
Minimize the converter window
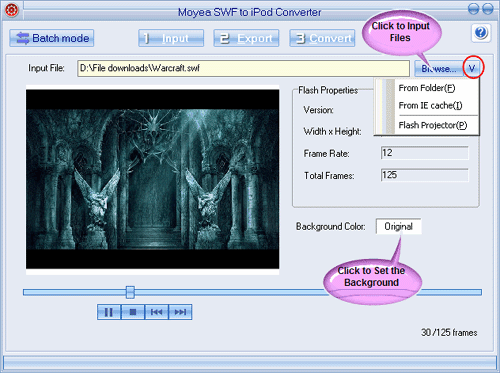point(473,9)
